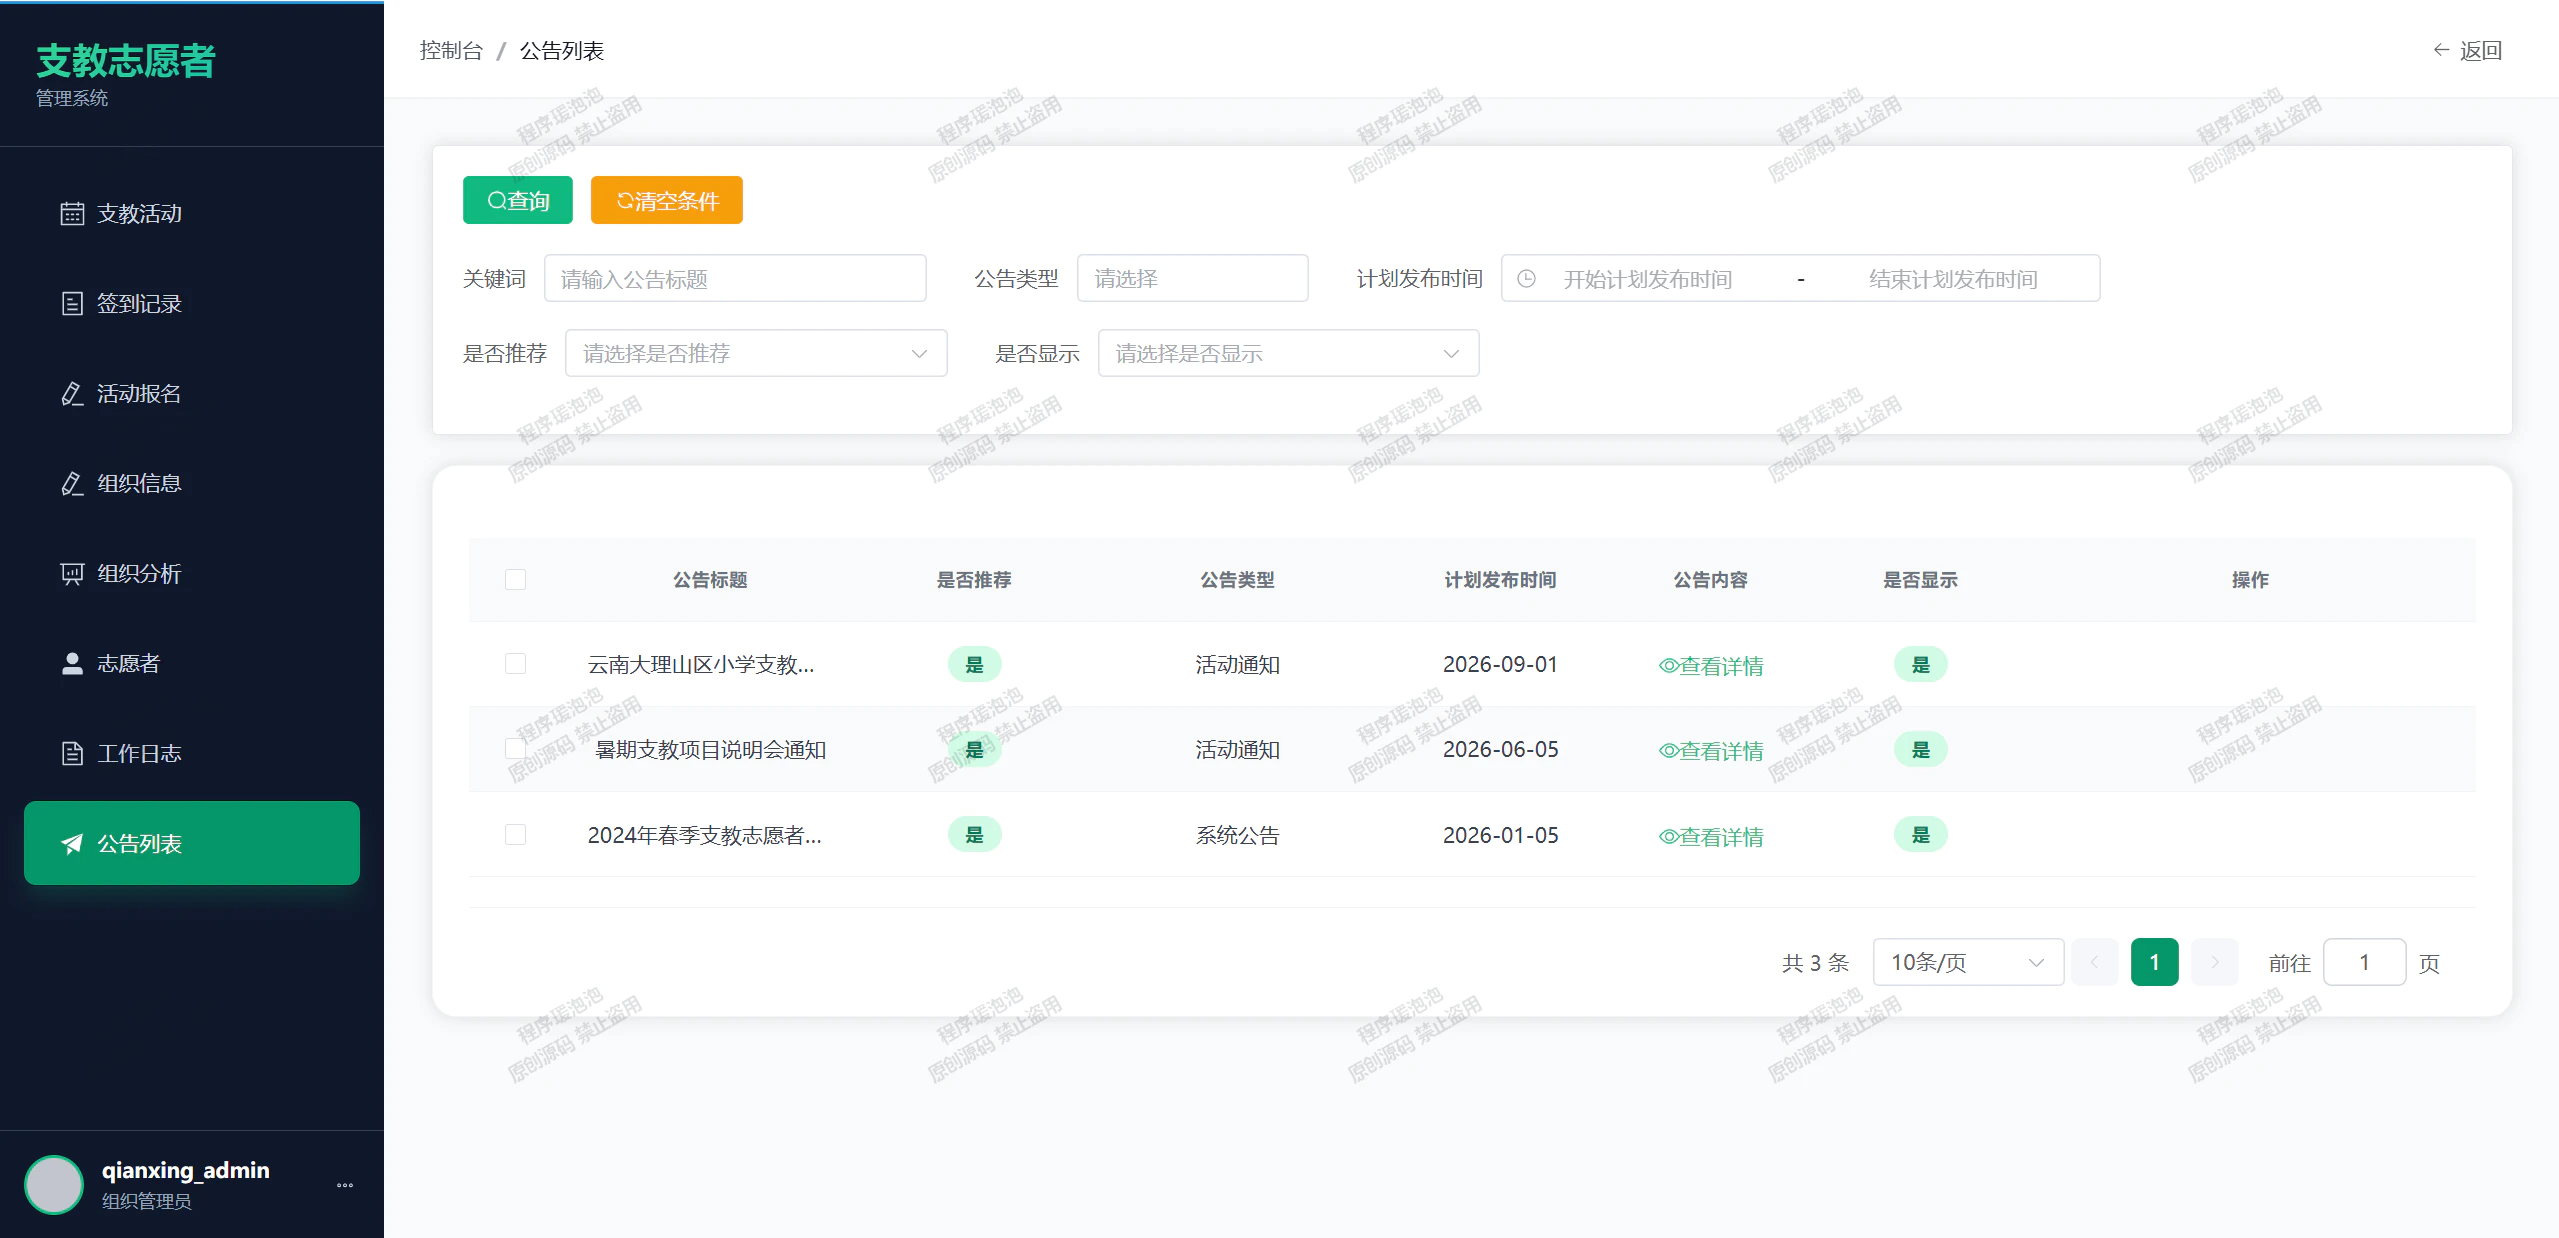Open 签到记录 in the sidebar

pyautogui.click(x=192, y=304)
